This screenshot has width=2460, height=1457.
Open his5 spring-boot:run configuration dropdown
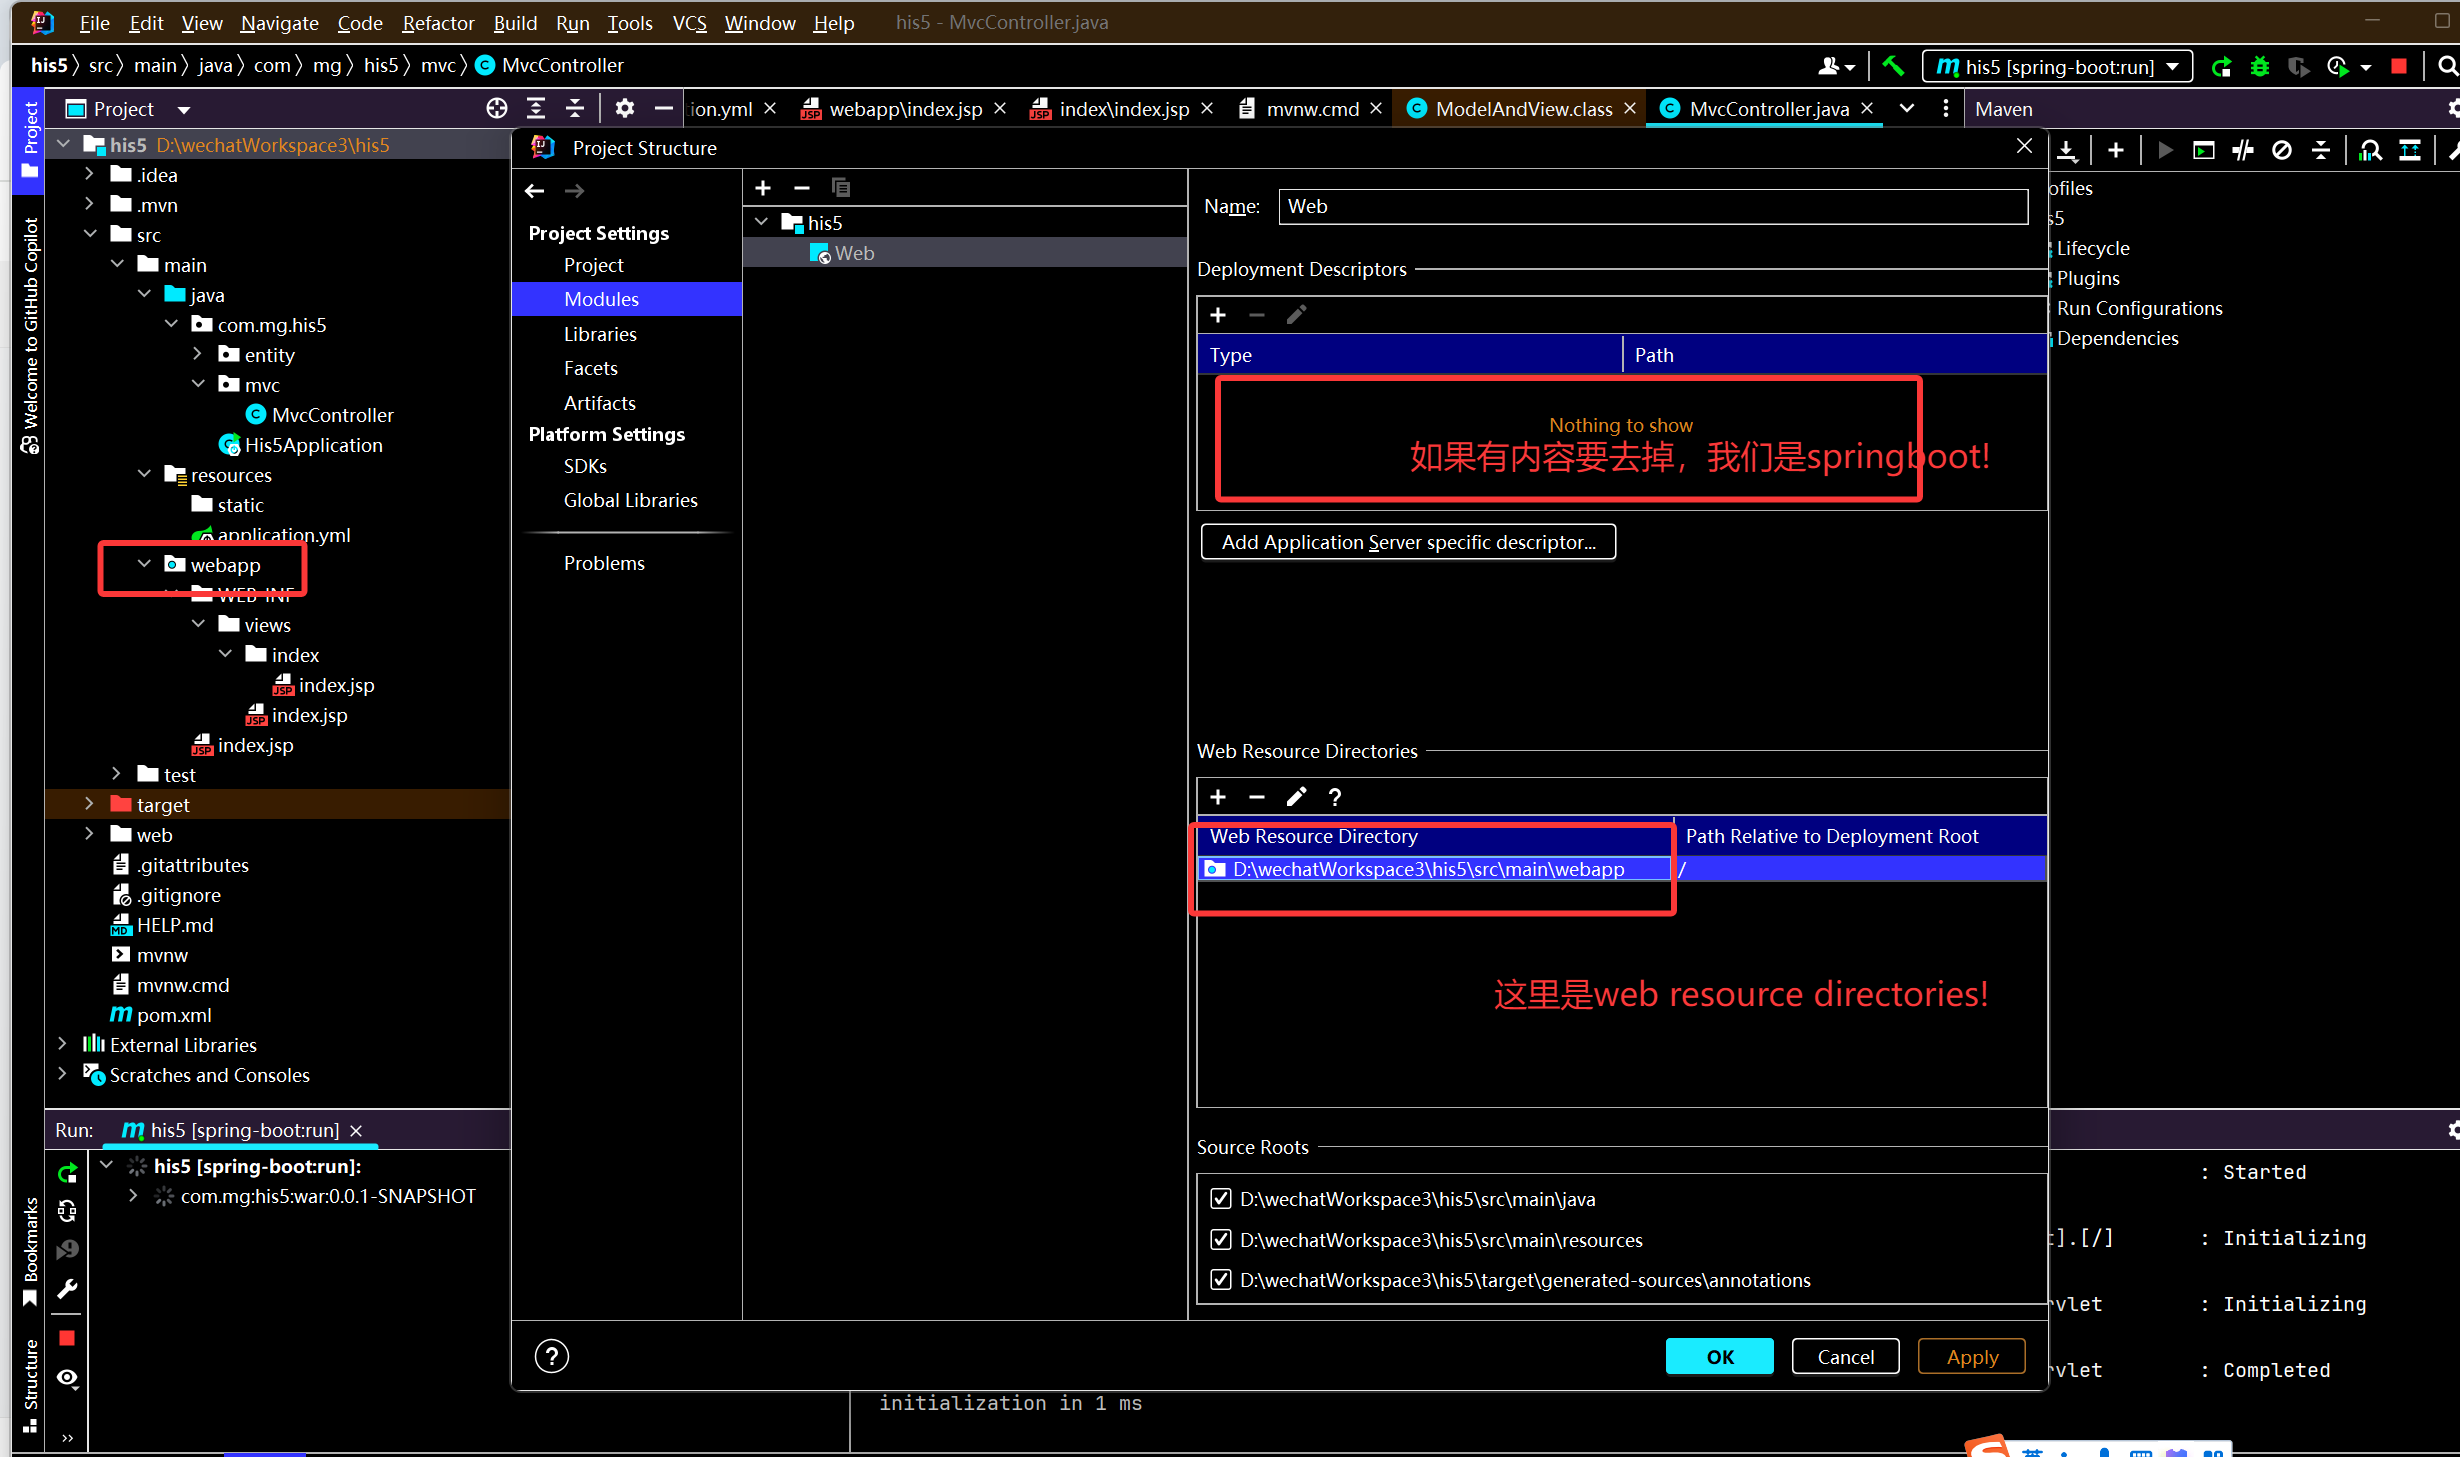[x=2058, y=66]
